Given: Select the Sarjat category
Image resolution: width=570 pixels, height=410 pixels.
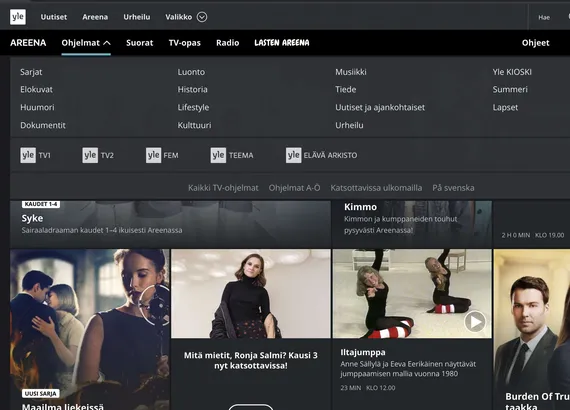Looking at the screenshot, I should [31, 72].
